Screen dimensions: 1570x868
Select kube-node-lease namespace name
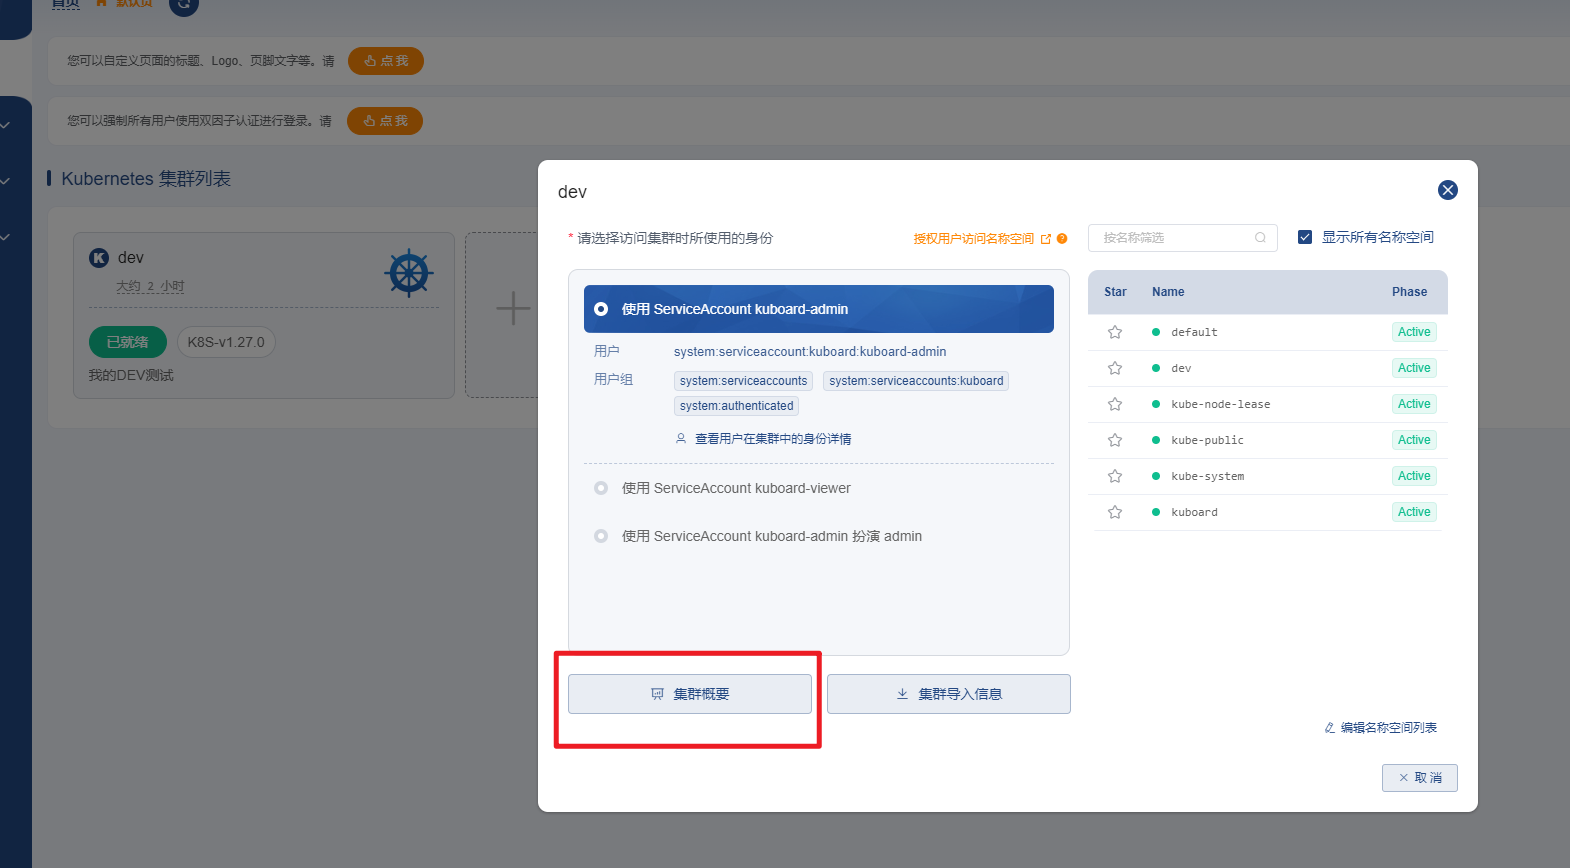[1220, 404]
